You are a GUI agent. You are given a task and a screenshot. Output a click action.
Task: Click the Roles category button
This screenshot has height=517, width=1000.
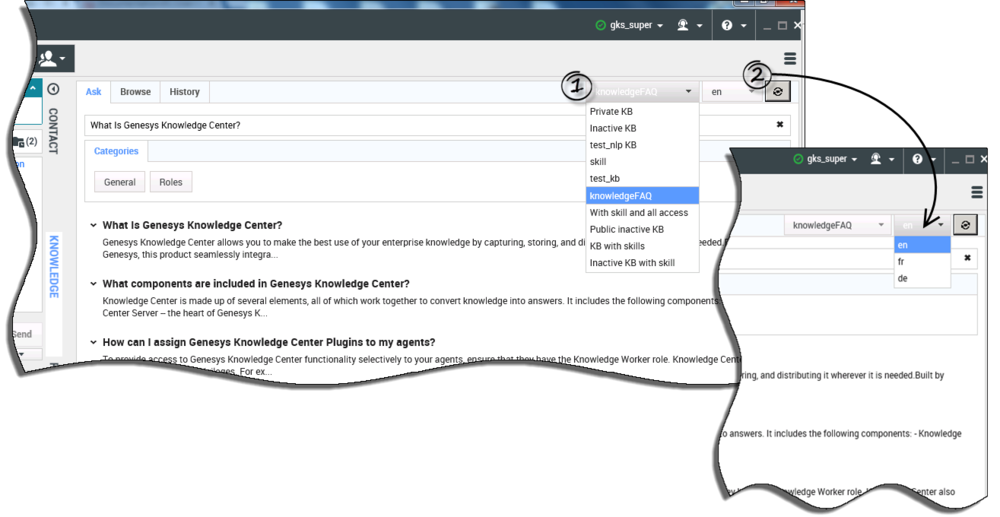coord(171,182)
